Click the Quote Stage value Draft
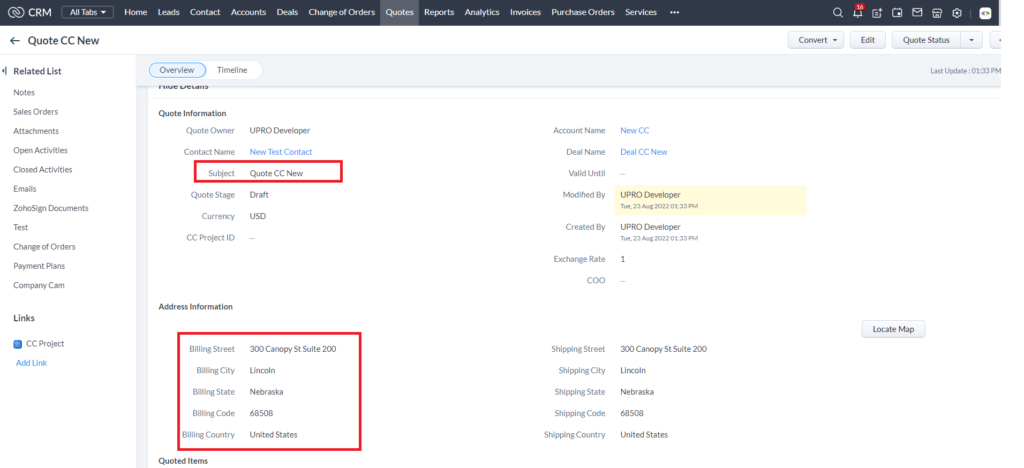The width and height of the screenshot is (1024, 468). tap(259, 195)
